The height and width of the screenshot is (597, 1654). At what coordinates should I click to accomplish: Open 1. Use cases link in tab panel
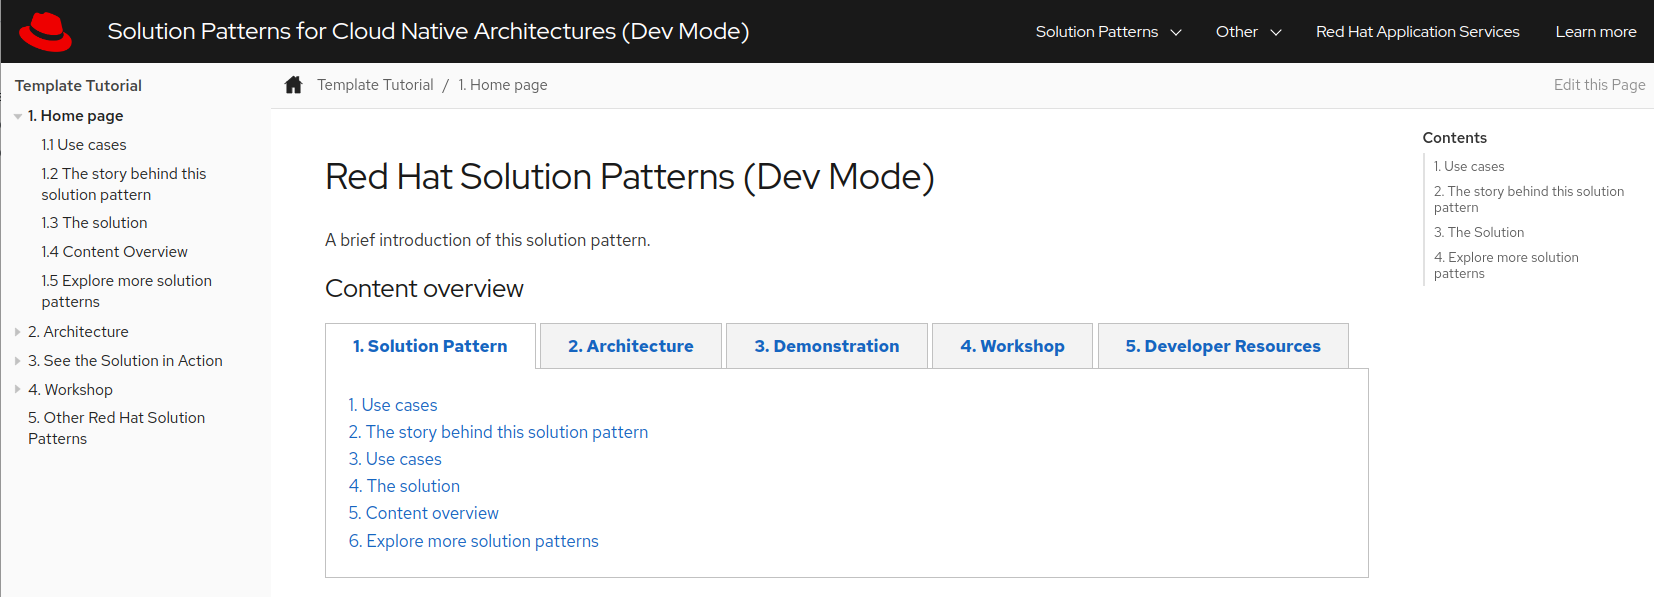[393, 405]
